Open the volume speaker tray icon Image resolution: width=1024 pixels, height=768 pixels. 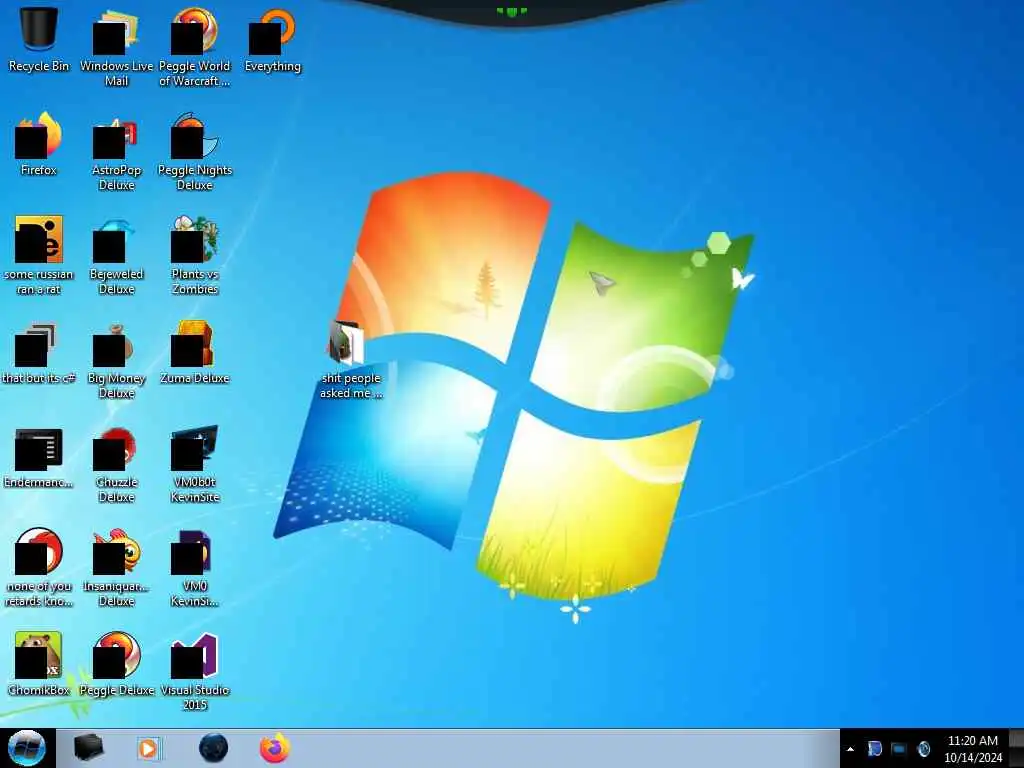coord(923,749)
